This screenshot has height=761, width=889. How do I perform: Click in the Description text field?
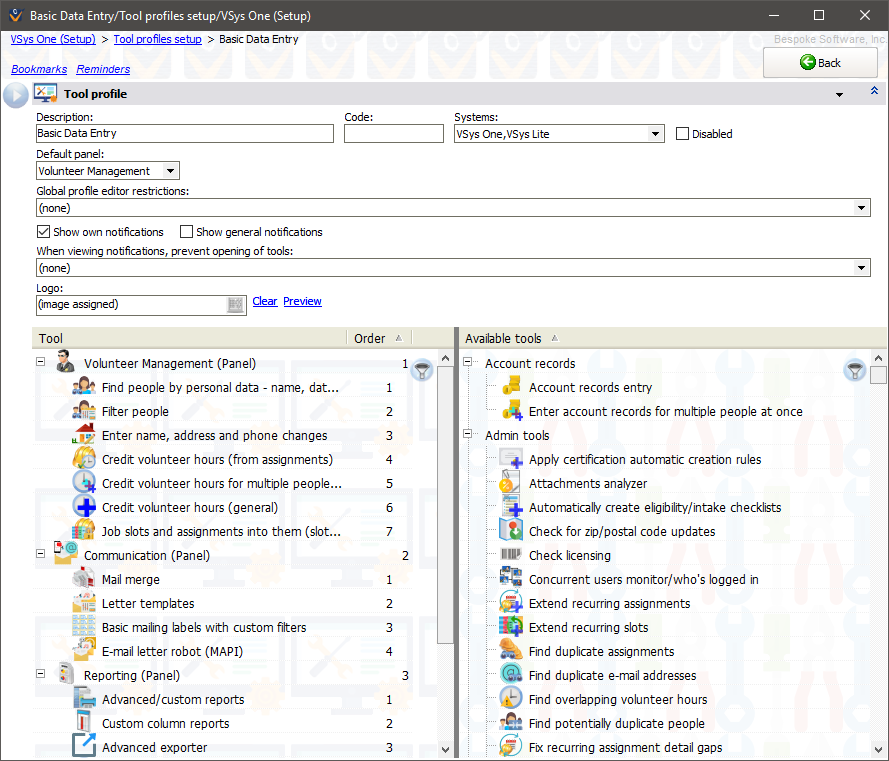point(184,134)
